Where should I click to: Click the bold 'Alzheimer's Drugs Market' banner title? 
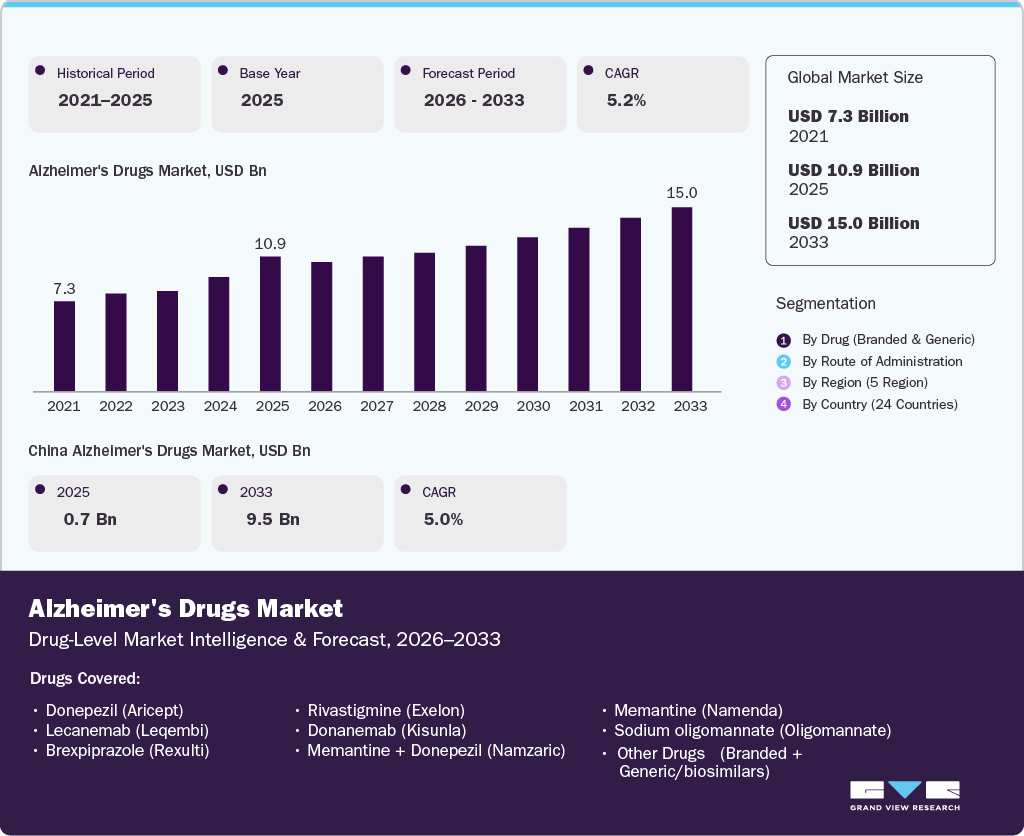point(185,609)
